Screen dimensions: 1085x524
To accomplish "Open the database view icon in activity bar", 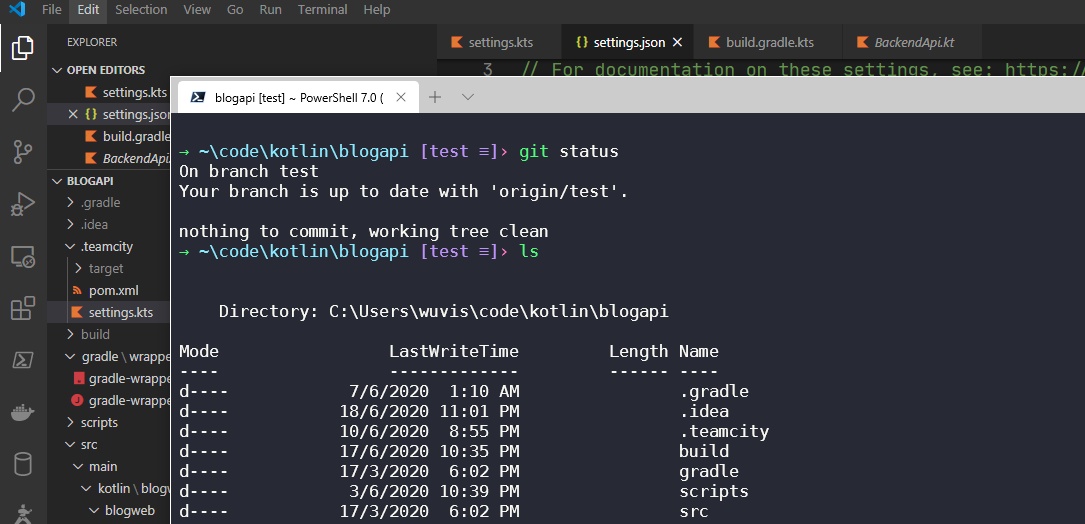I will 22,464.
